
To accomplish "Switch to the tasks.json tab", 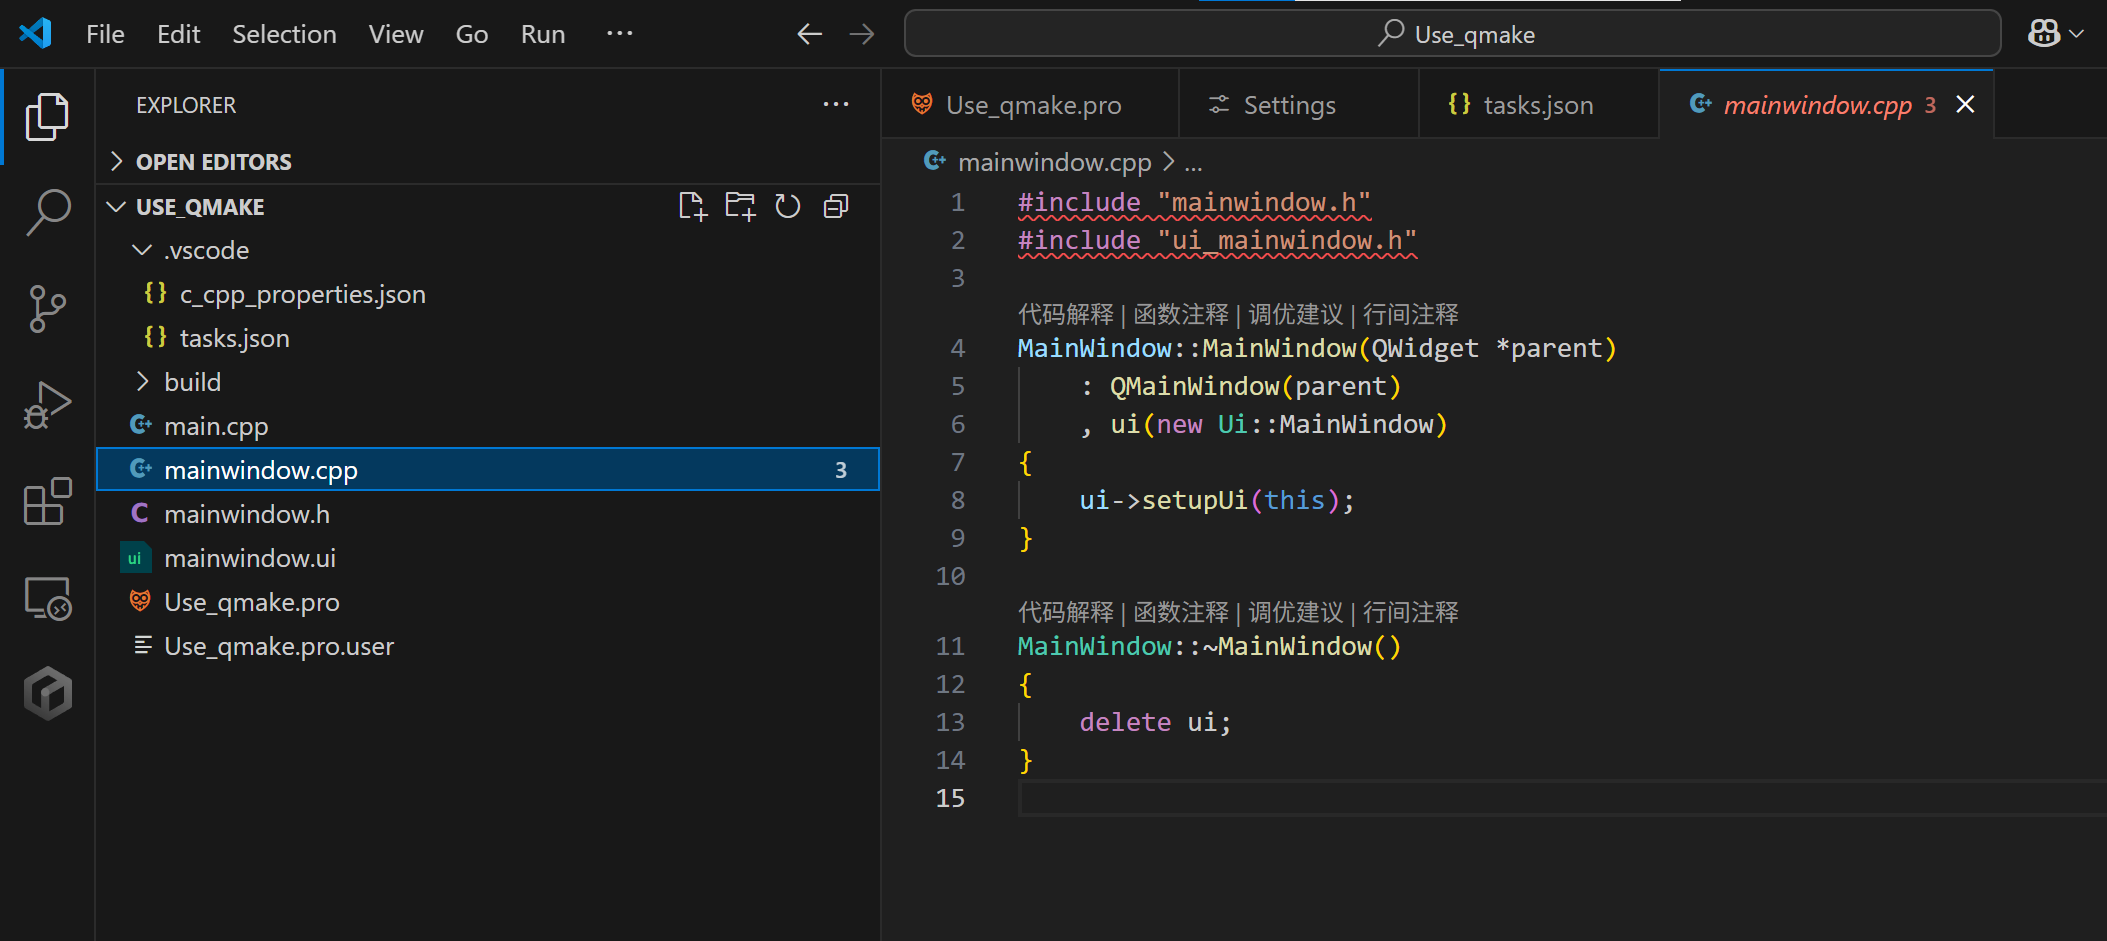I will click(x=1538, y=104).
